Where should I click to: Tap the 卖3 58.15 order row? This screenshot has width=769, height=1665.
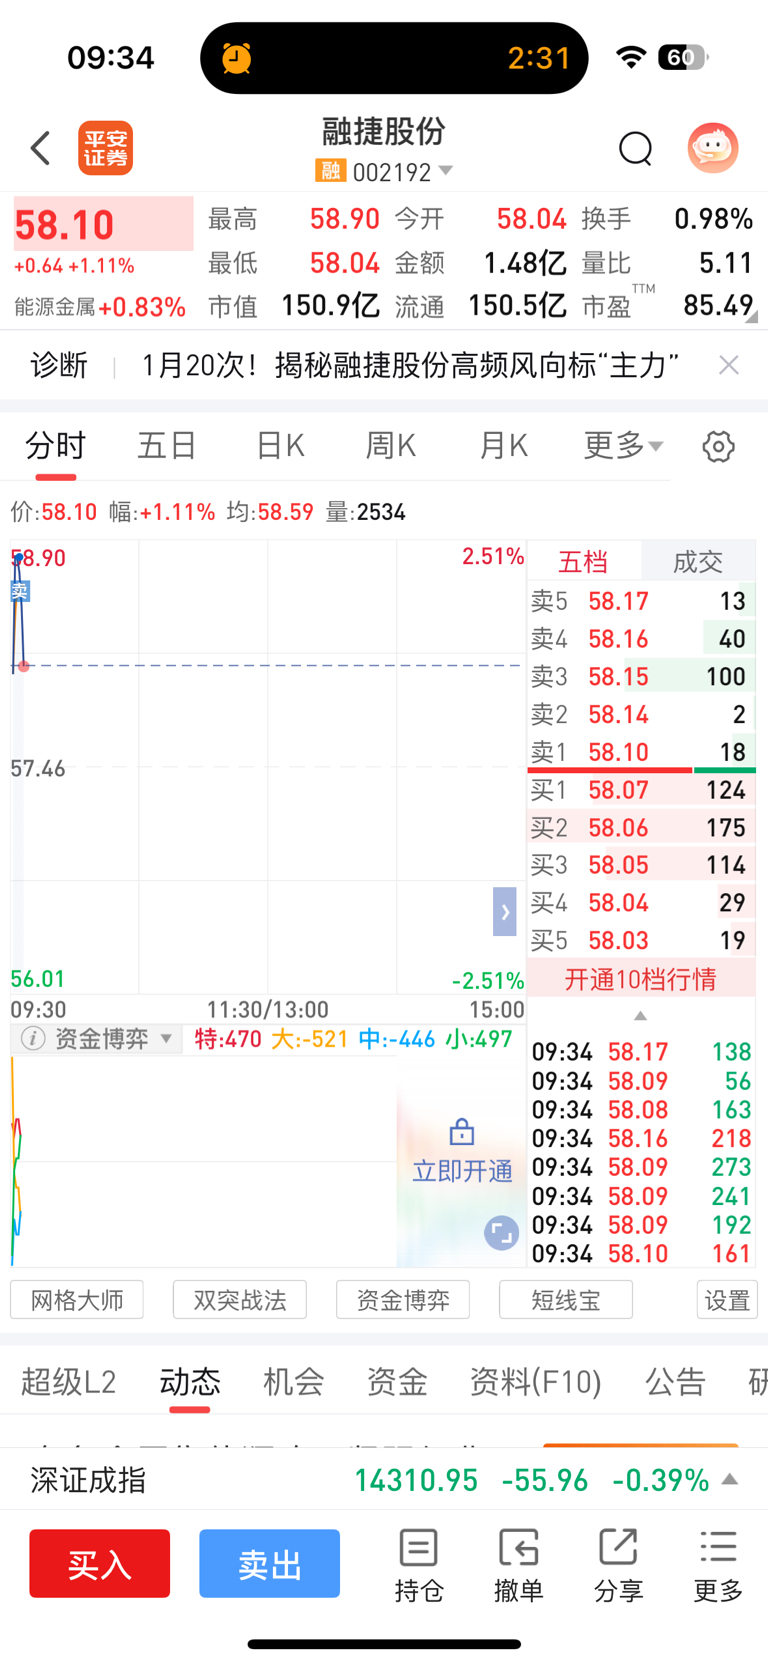coord(641,676)
